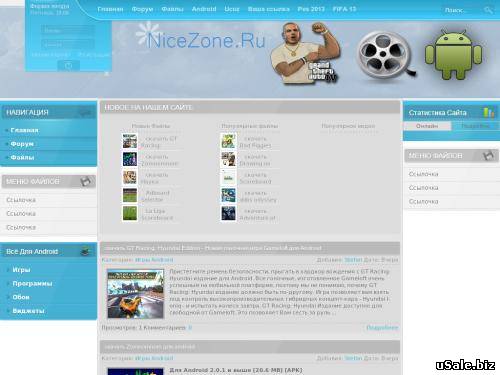
Task: Click the bar chart icon in the site statistics header
Action: [x=489, y=112]
